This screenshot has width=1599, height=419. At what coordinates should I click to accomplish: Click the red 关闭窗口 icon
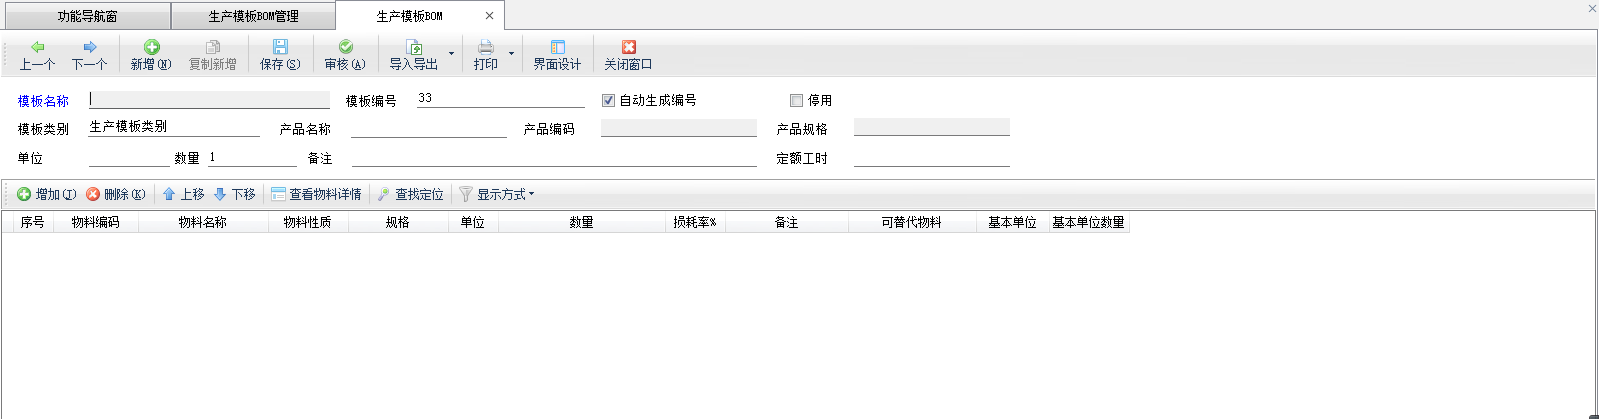[x=628, y=47]
